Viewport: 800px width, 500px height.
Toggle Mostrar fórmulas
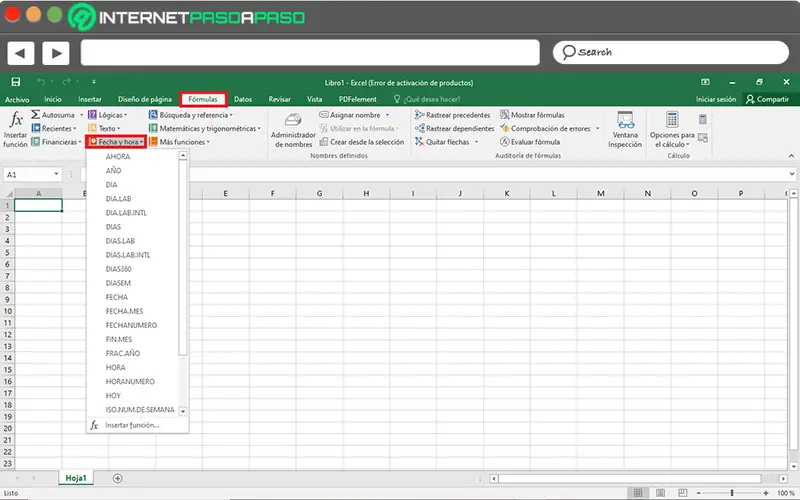(532, 115)
